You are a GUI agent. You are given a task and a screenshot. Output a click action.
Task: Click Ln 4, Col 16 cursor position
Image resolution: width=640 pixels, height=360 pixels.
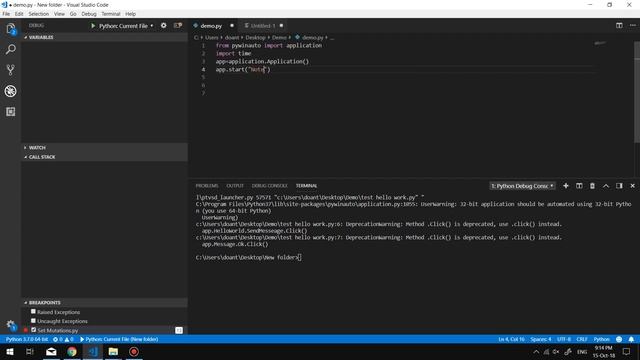[511, 339]
